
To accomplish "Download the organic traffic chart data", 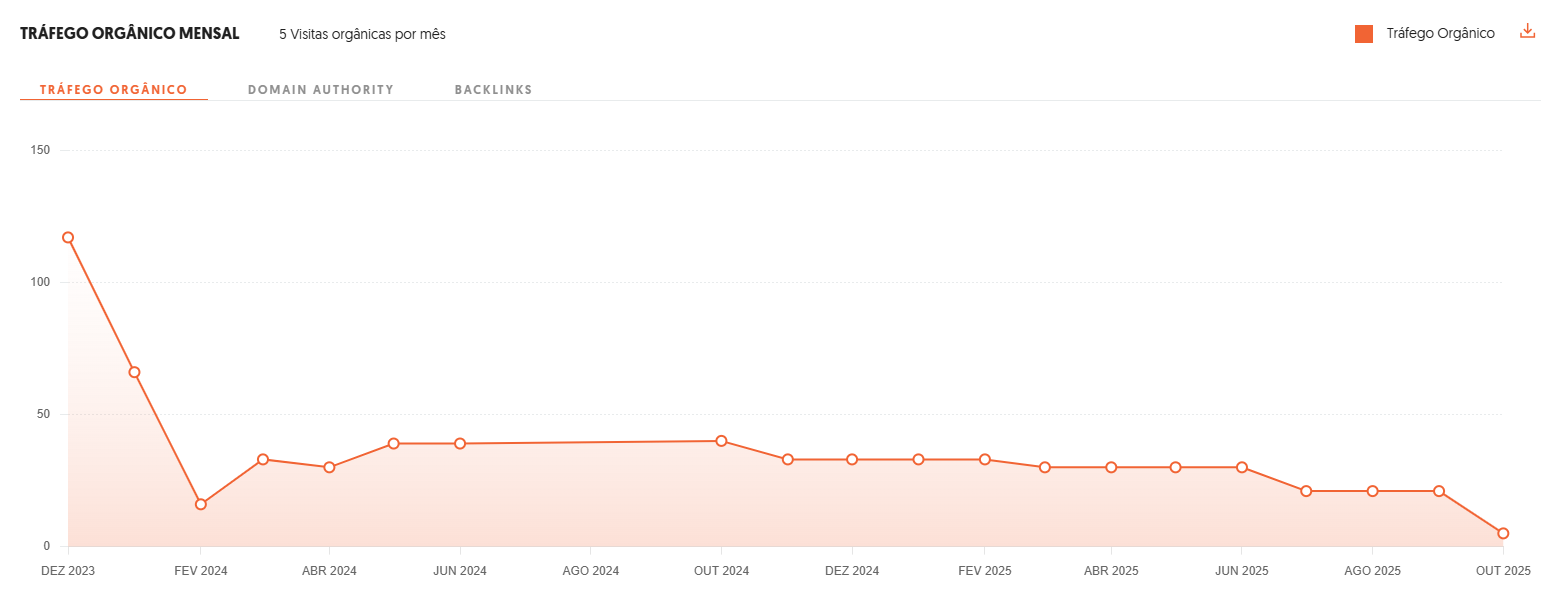I will (1527, 31).
